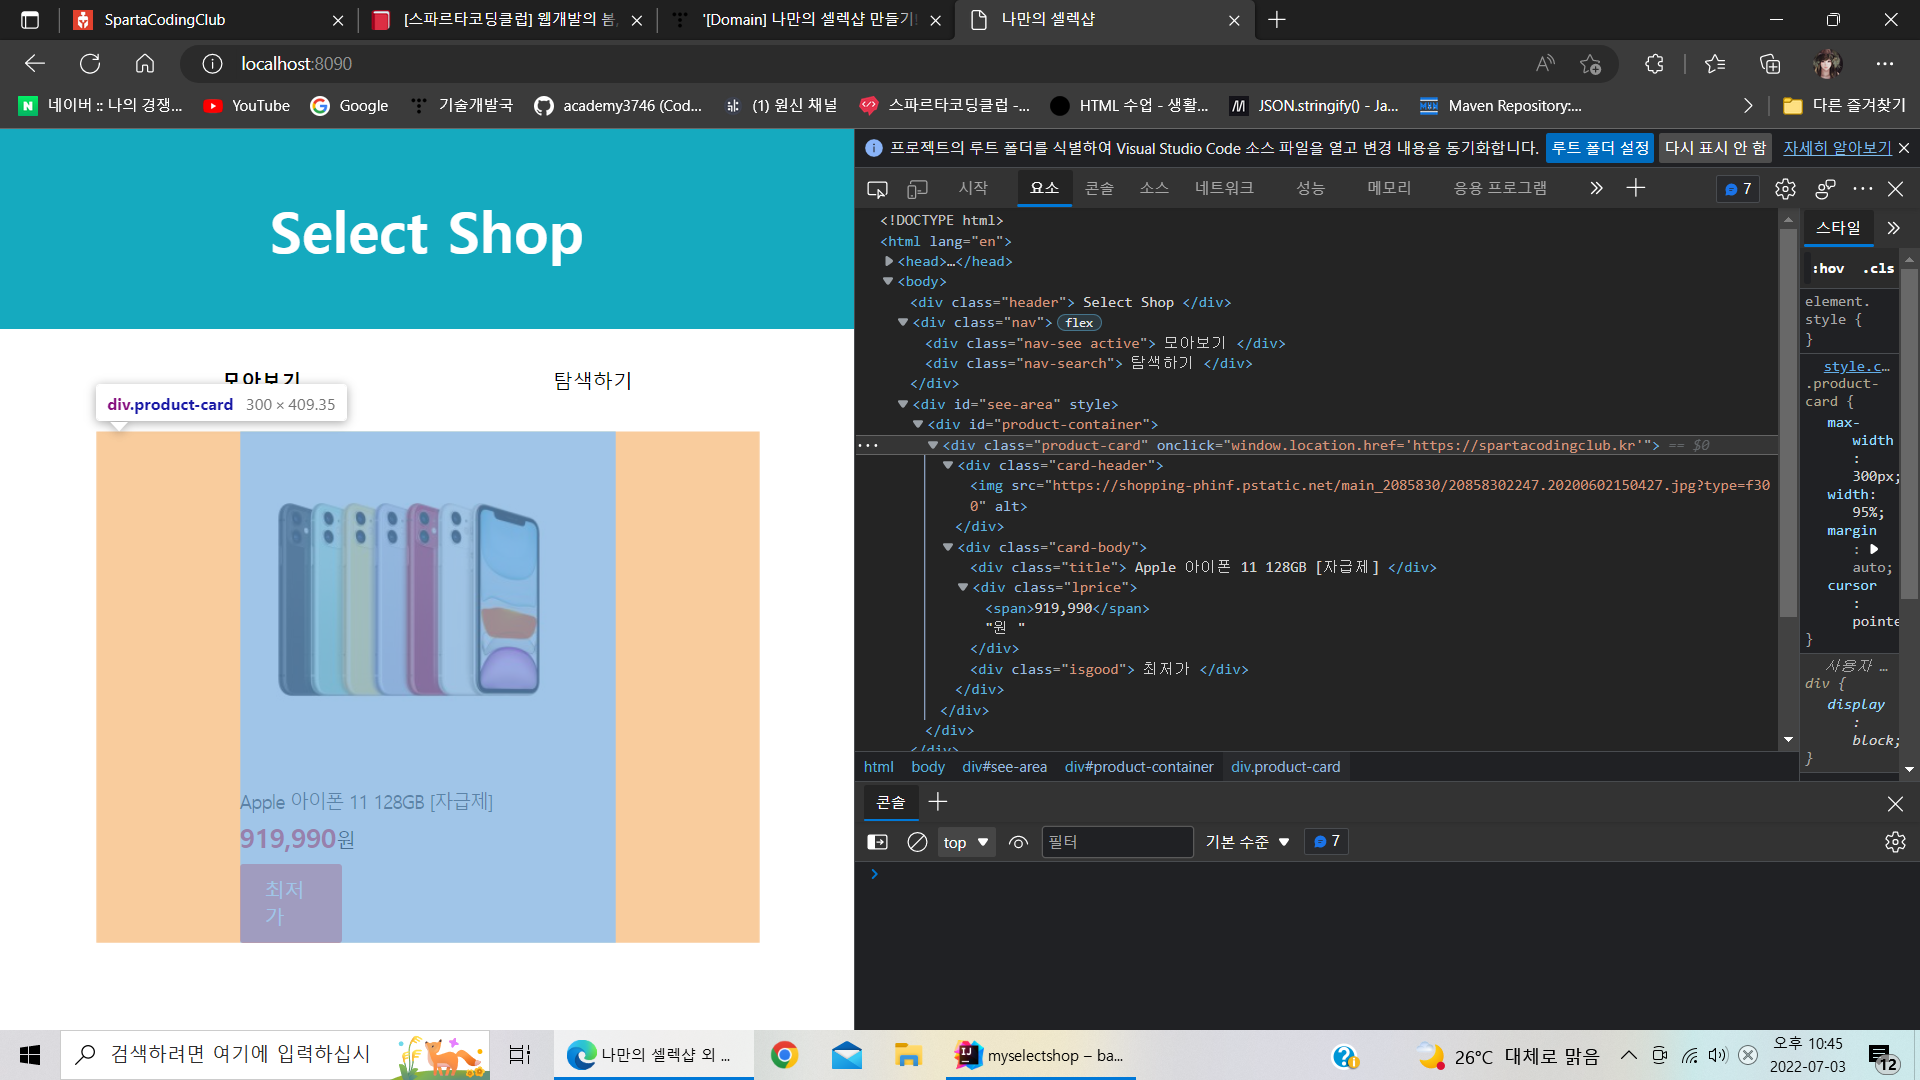Toggle the console sidebar panel
Screen dimensions: 1920x1080
click(x=877, y=842)
